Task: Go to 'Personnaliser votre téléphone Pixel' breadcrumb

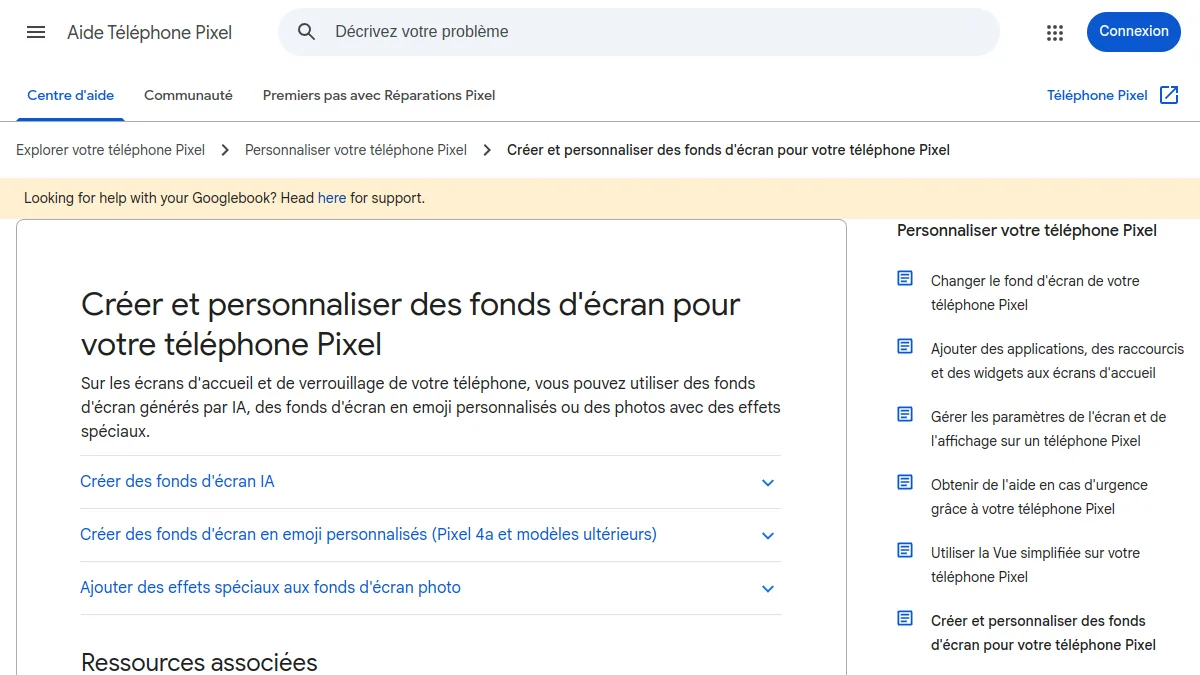Action: point(356,150)
